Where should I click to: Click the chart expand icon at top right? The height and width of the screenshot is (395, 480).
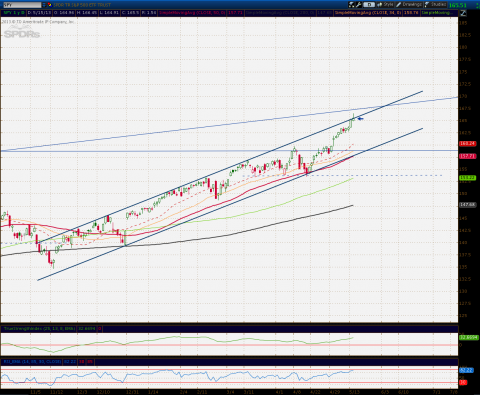(463, 13)
